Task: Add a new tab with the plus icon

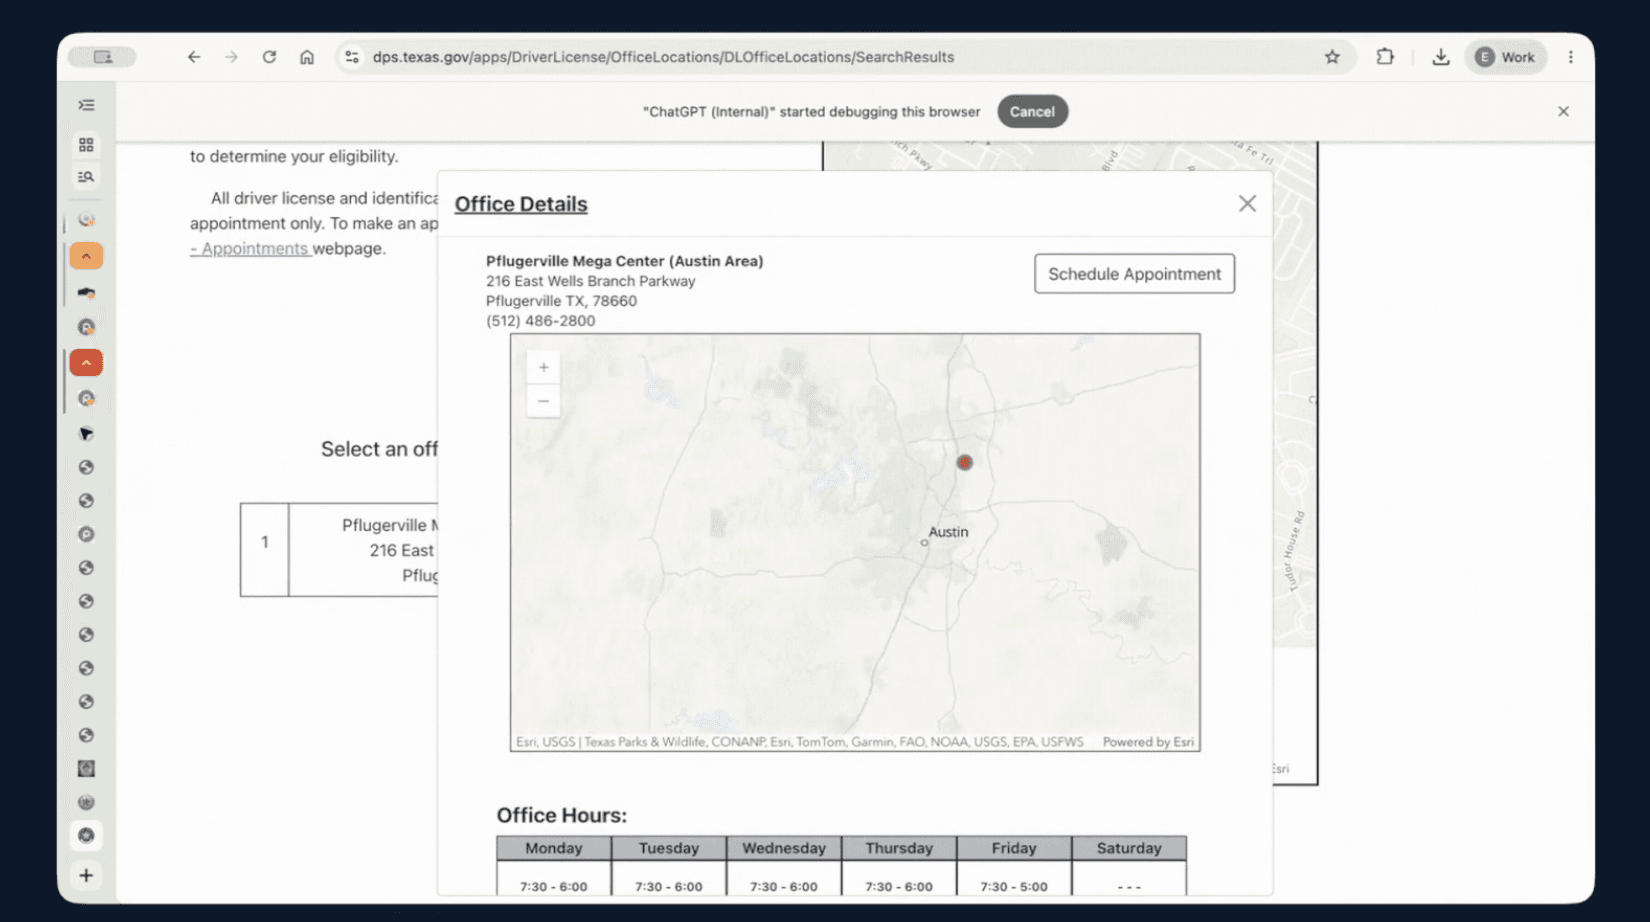Action: point(86,876)
